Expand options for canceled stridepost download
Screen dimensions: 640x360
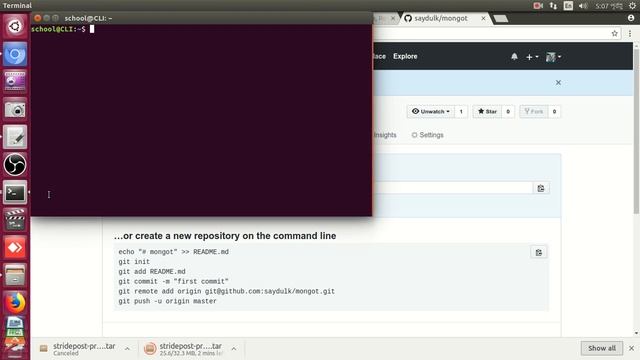[x=127, y=349]
